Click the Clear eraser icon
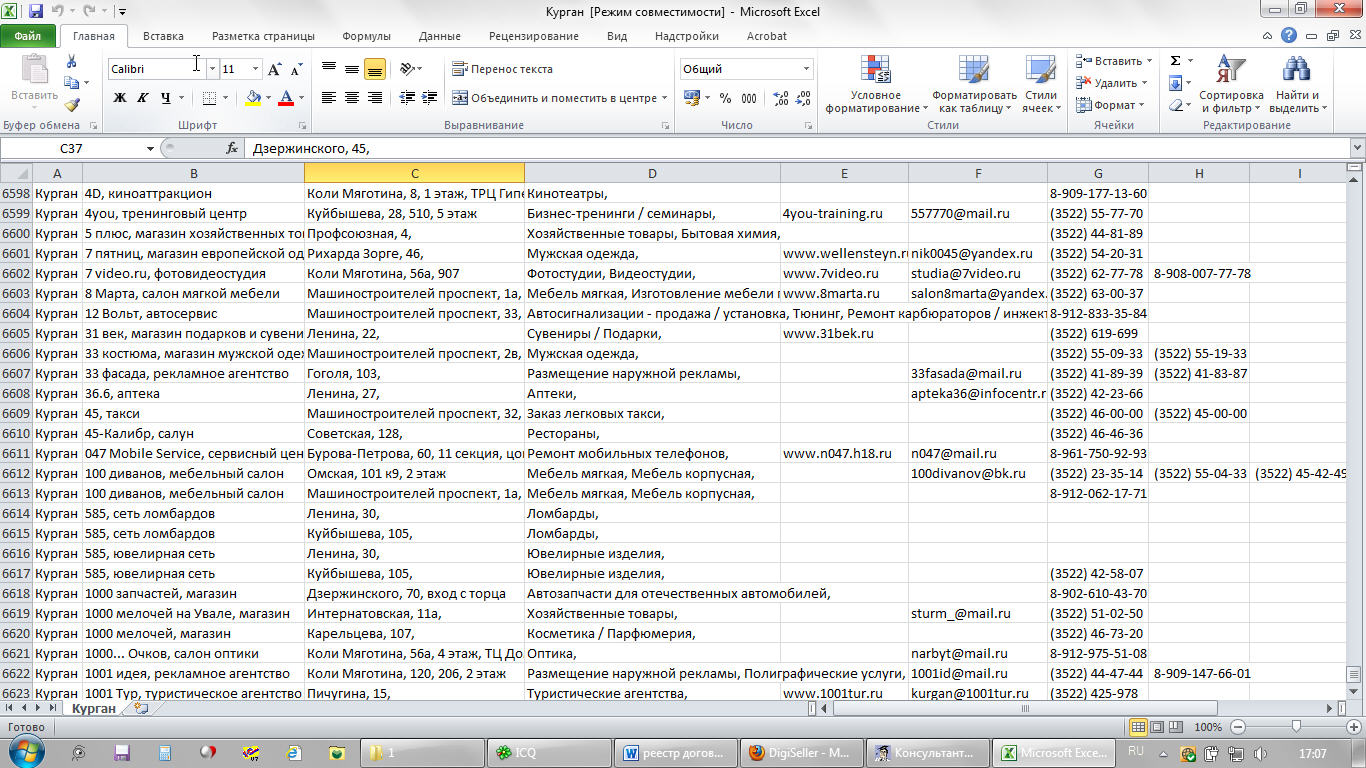1366x768 pixels. point(1176,105)
